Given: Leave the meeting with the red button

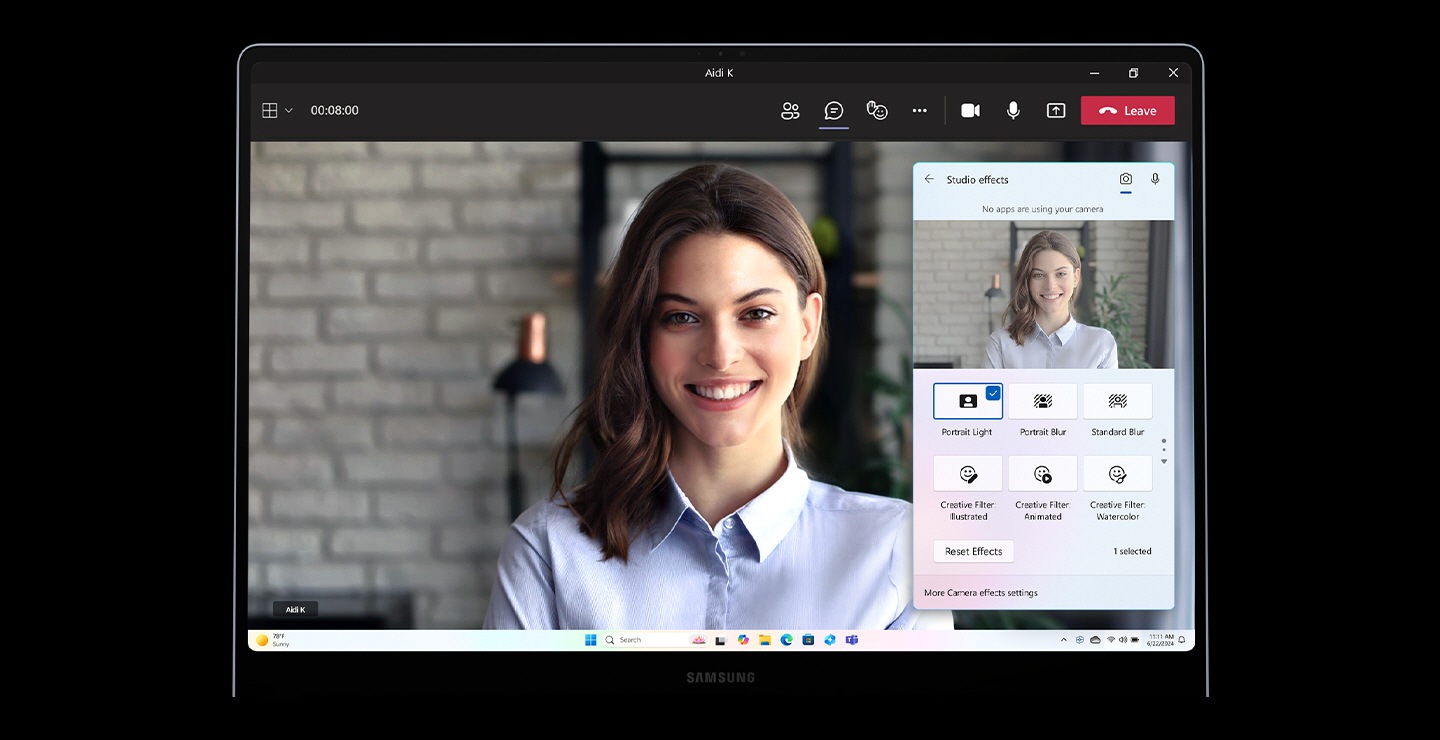Looking at the screenshot, I should 1127,111.
